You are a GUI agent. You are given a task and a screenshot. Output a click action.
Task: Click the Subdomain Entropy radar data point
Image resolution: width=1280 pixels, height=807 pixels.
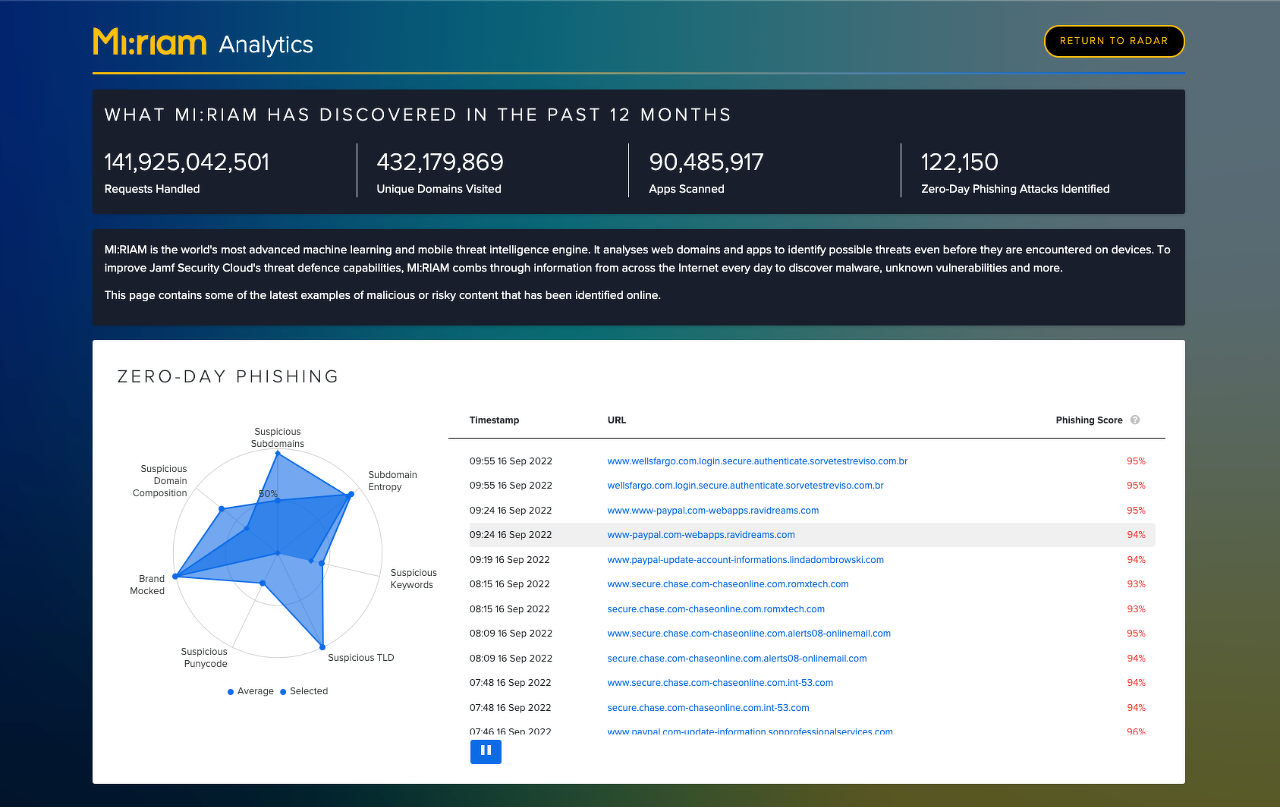351,494
